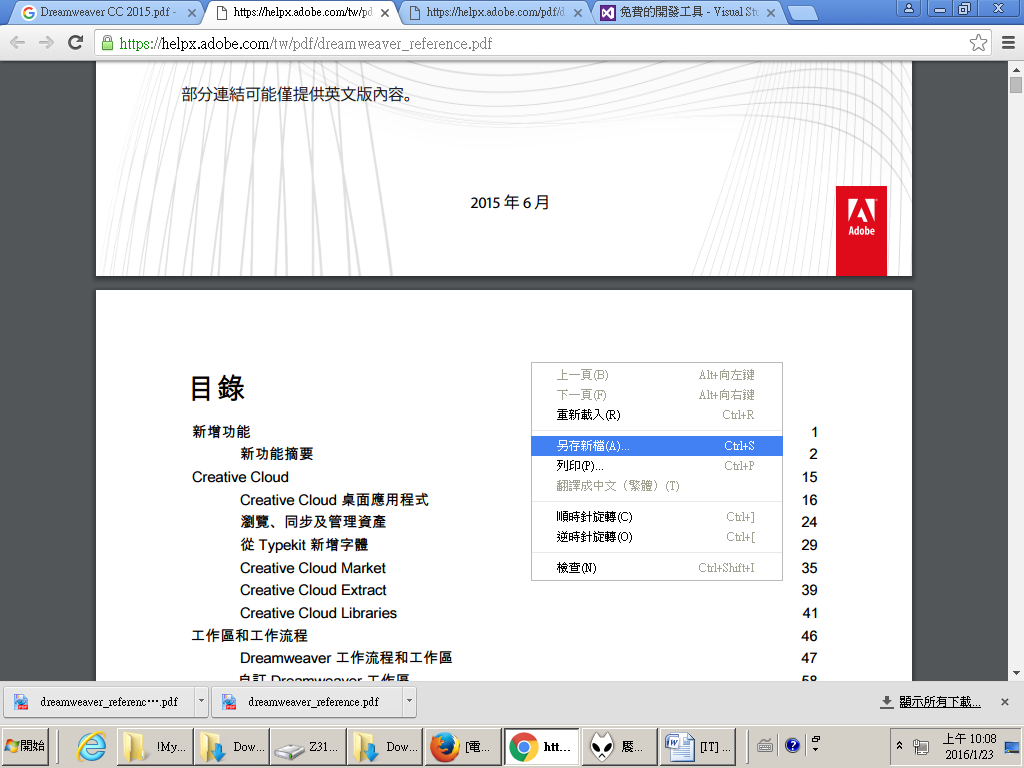
Task: Close the downloads bar
Action: point(1004,702)
